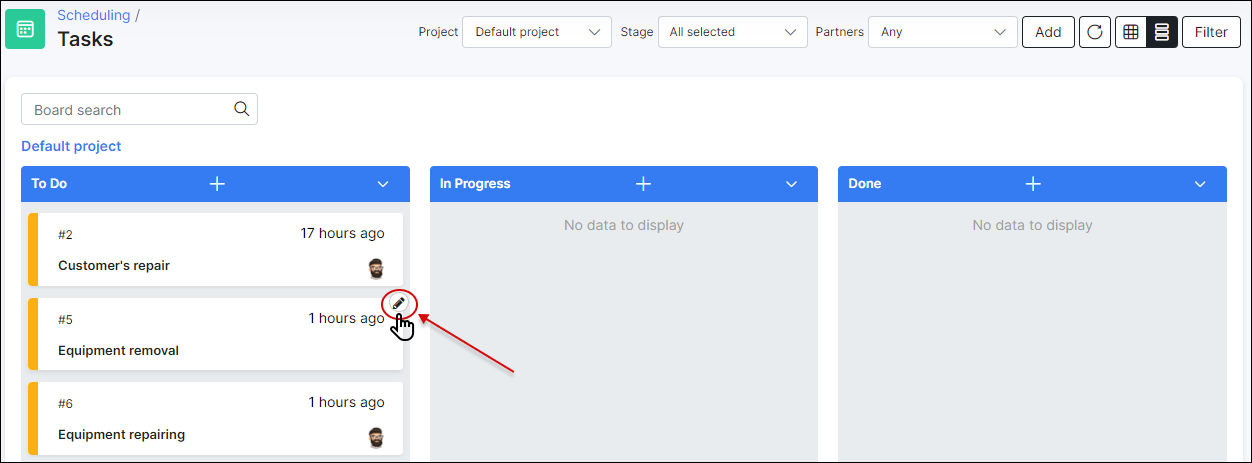Screen dimensions: 1252x463
Task: Add a task with Done plus icon
Action: click(1034, 184)
